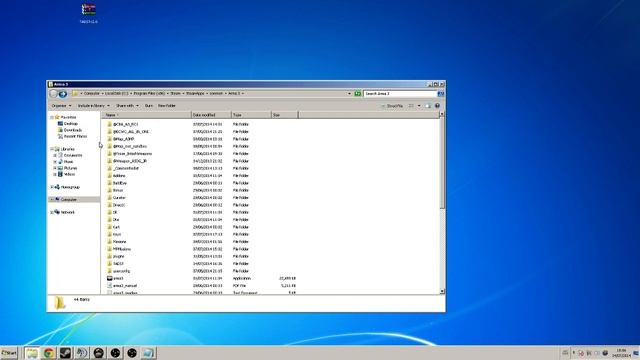Sort files by the Size column
Viewport: 640px width, 360px height.
click(284, 115)
